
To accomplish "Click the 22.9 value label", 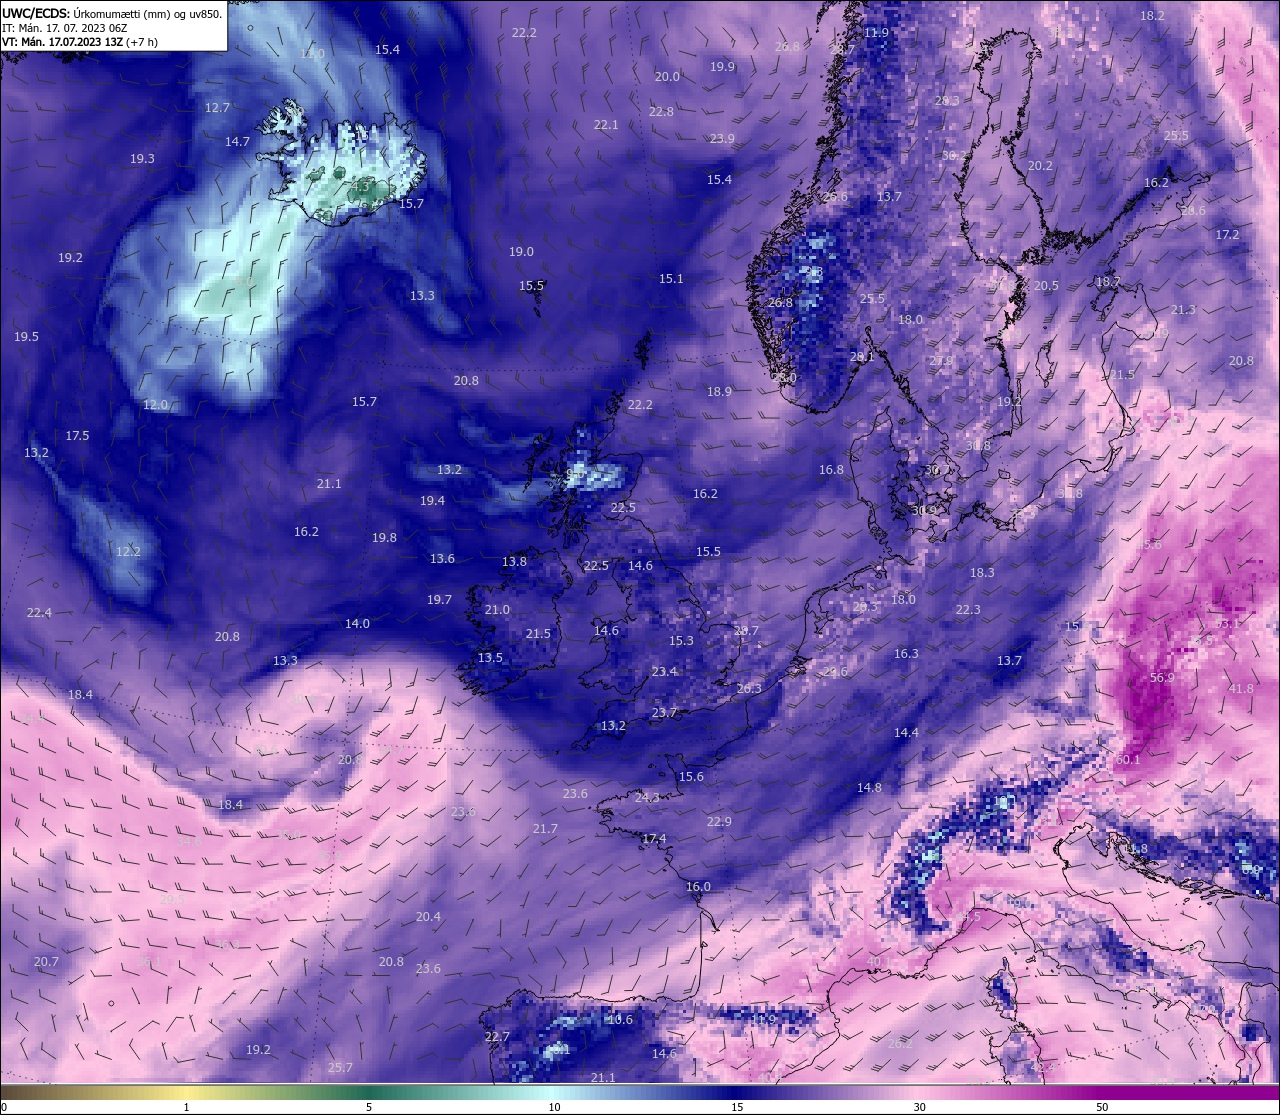I will coord(719,822).
